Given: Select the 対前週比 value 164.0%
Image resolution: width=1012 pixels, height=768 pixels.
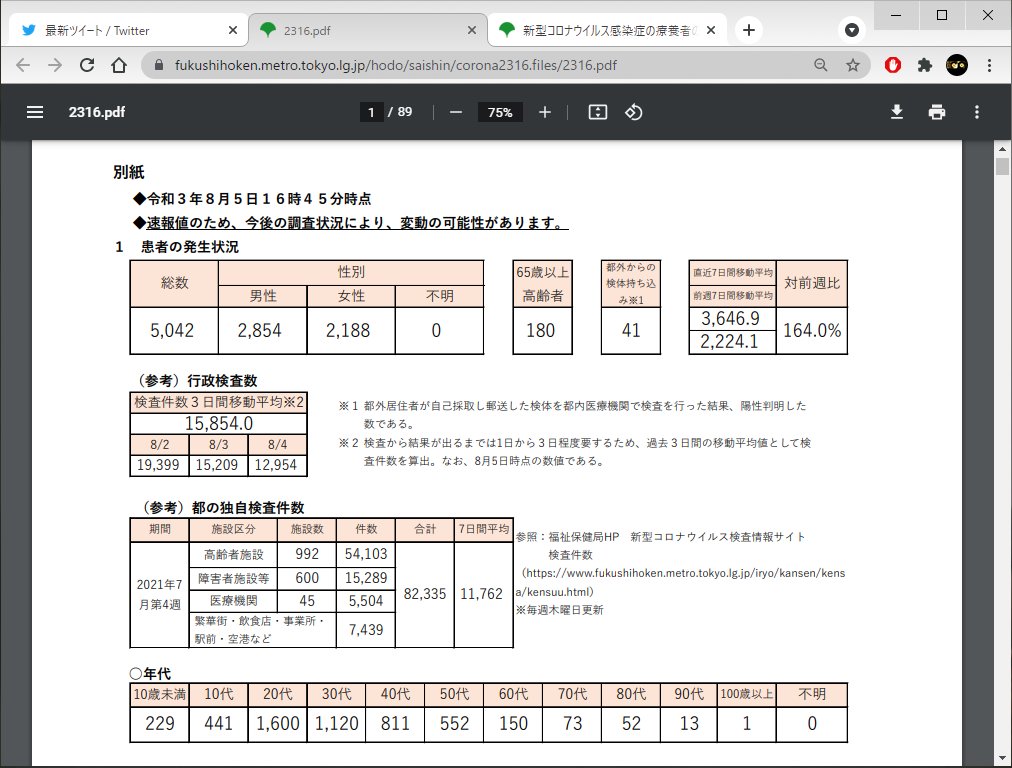Looking at the screenshot, I should (812, 330).
